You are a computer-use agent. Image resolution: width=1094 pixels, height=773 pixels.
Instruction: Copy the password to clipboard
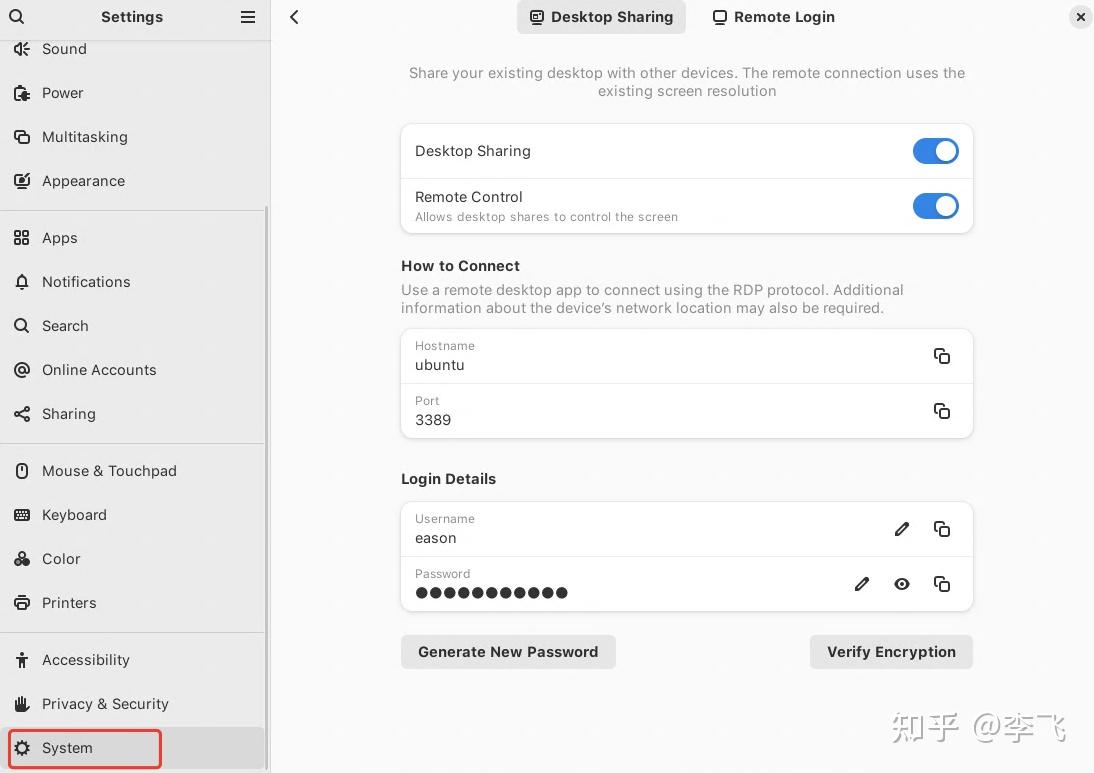941,584
